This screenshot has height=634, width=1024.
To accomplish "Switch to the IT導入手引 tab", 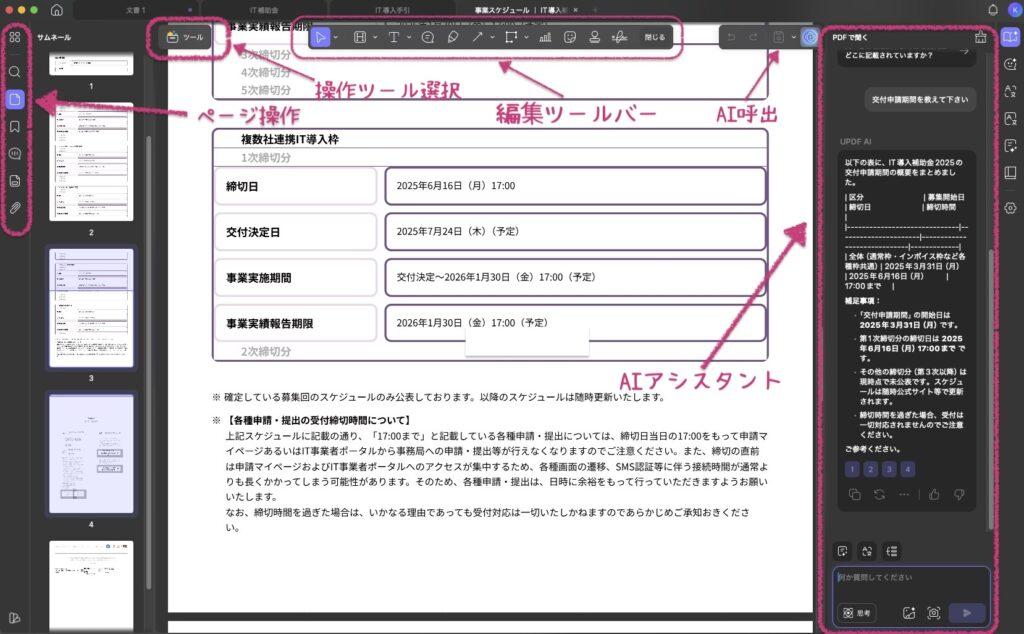I will pos(392,10).
